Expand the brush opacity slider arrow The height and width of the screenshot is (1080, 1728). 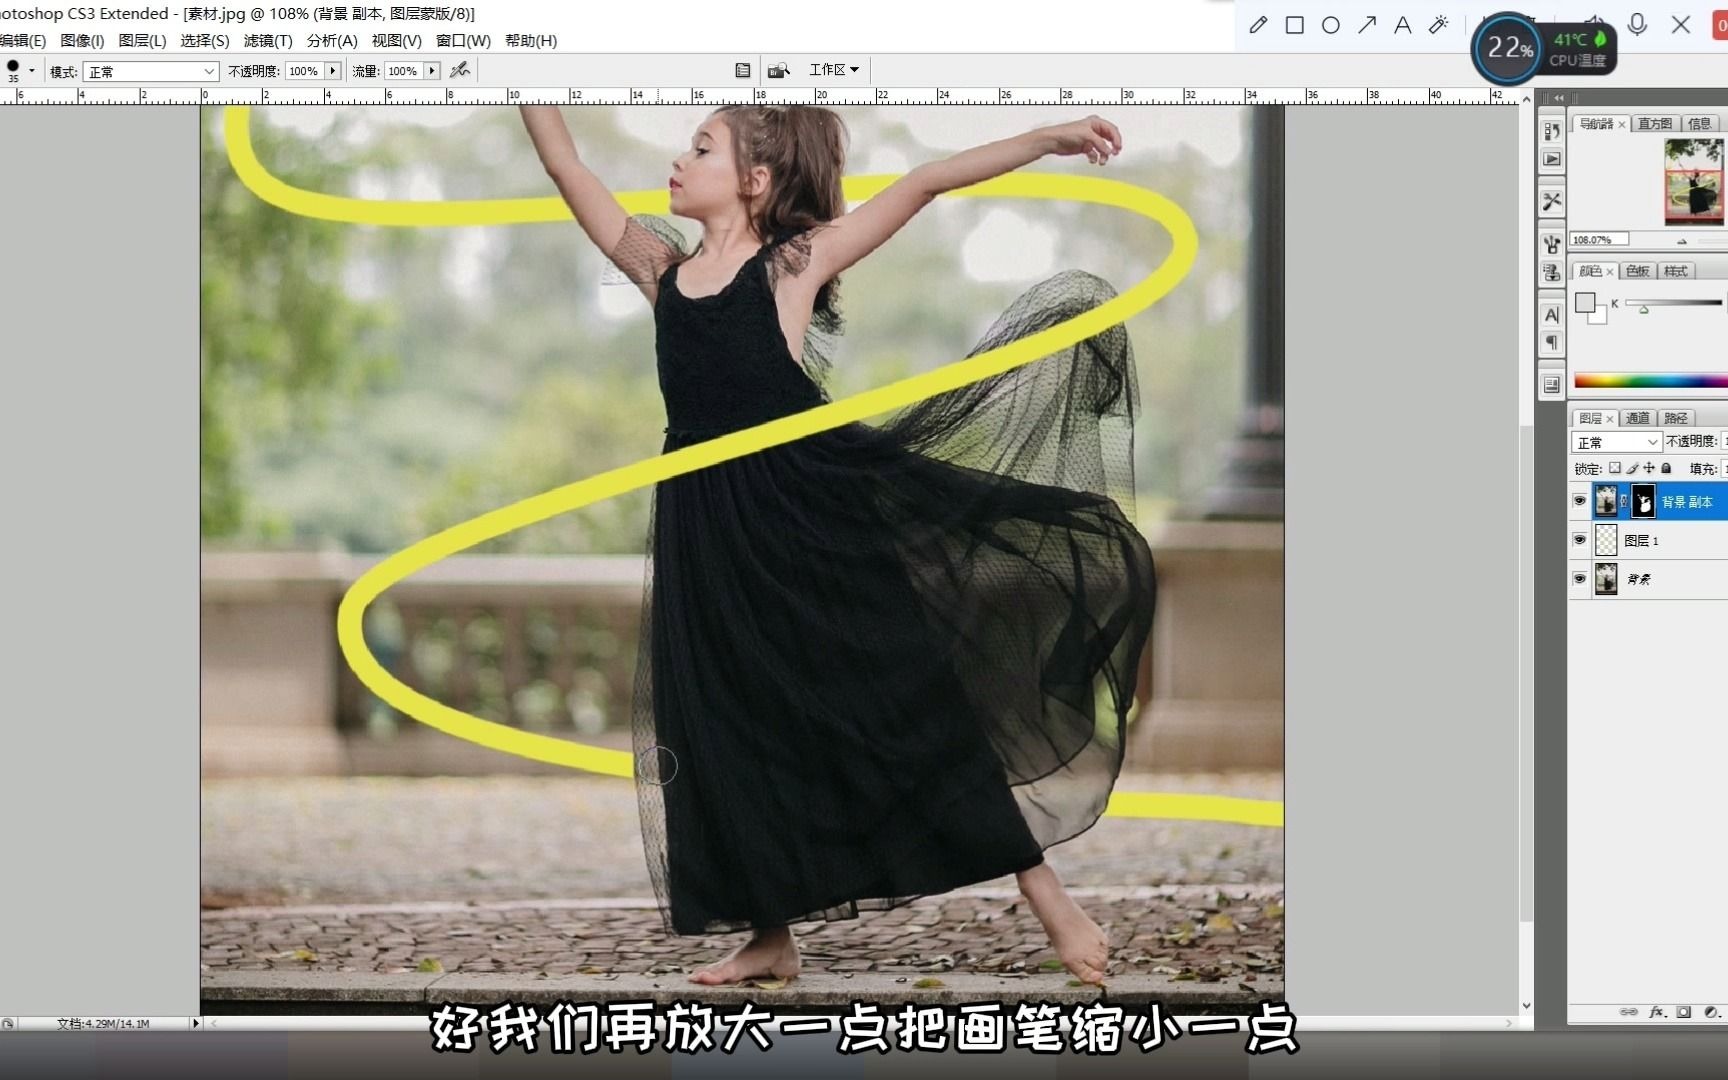333,71
